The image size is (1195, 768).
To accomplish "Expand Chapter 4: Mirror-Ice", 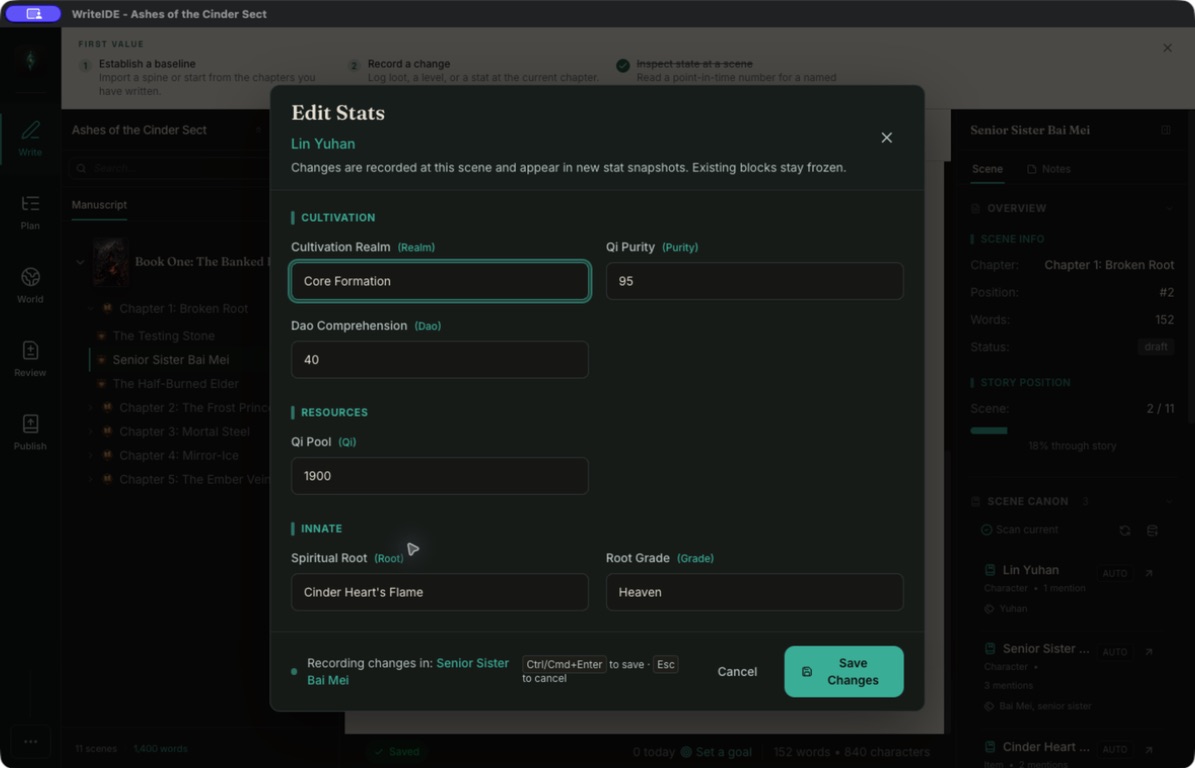I will pos(91,456).
